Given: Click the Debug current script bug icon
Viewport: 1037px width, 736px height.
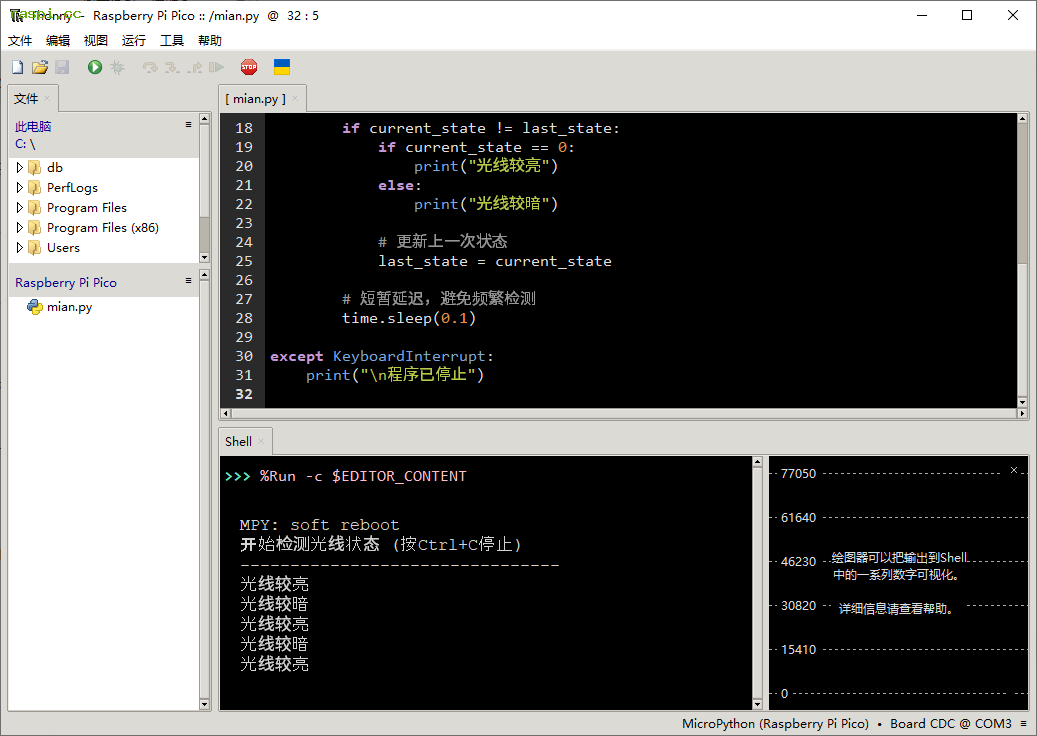Looking at the screenshot, I should point(117,67).
